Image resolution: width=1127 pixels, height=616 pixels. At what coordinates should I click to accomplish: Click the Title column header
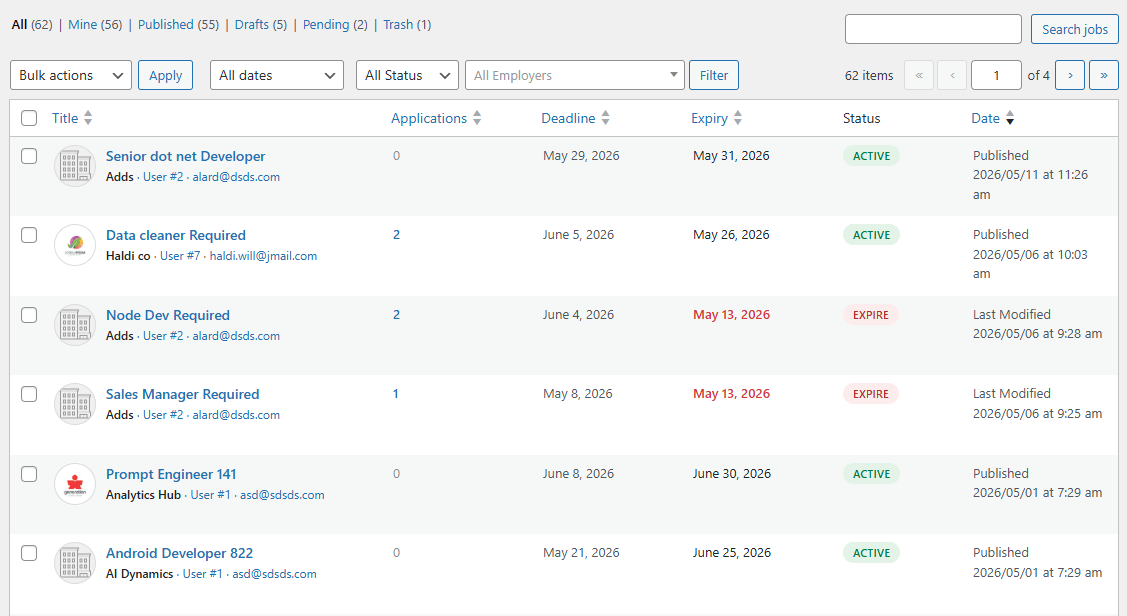tap(65, 118)
